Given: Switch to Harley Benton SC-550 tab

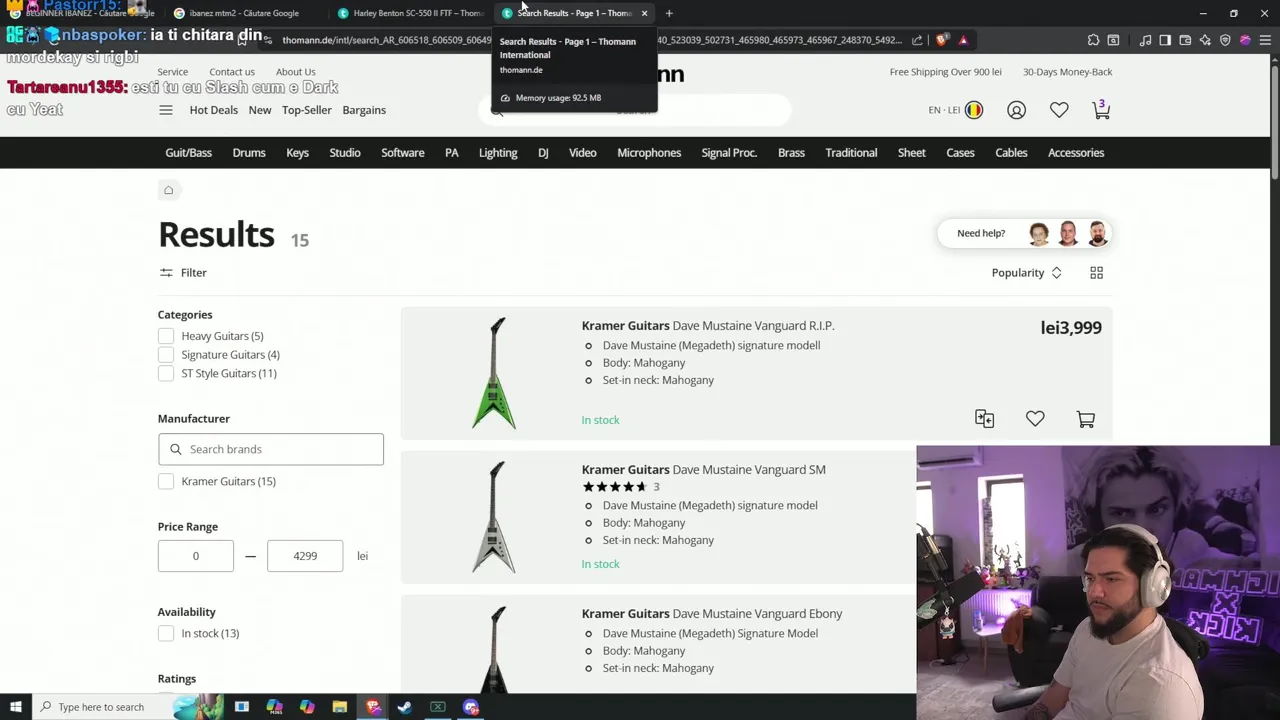Looking at the screenshot, I should [x=410, y=13].
